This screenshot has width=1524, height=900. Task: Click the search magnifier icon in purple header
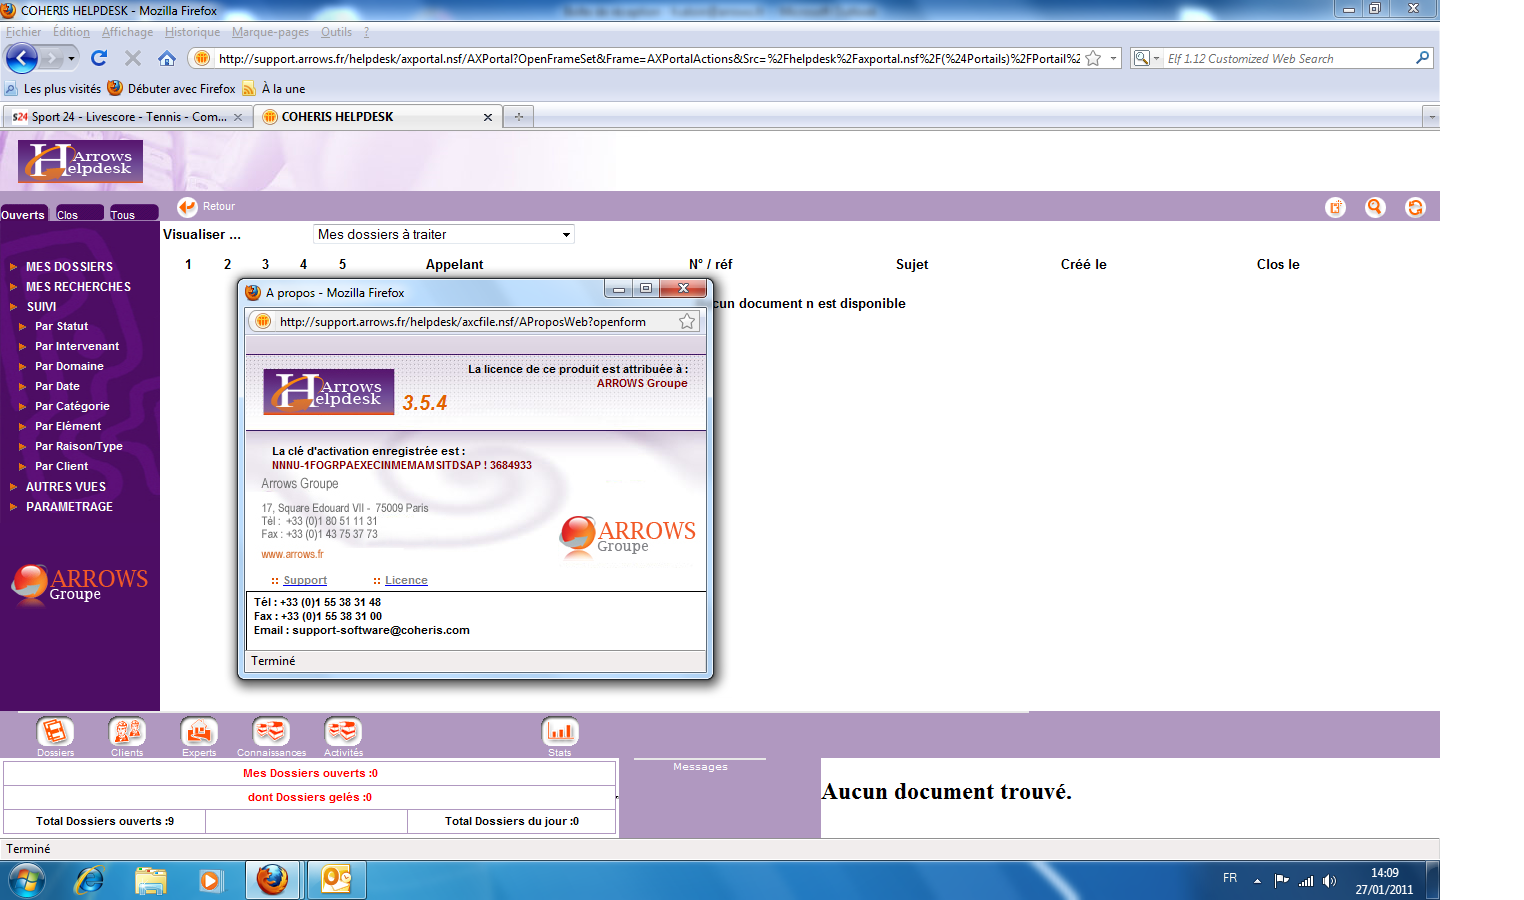click(x=1375, y=207)
